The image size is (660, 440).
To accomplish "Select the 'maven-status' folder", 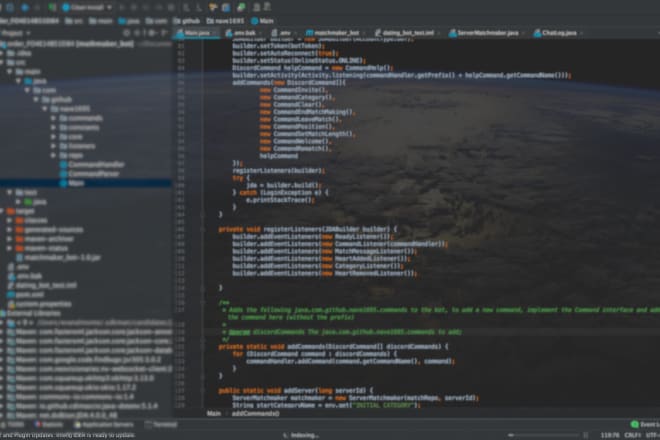I will (42, 248).
